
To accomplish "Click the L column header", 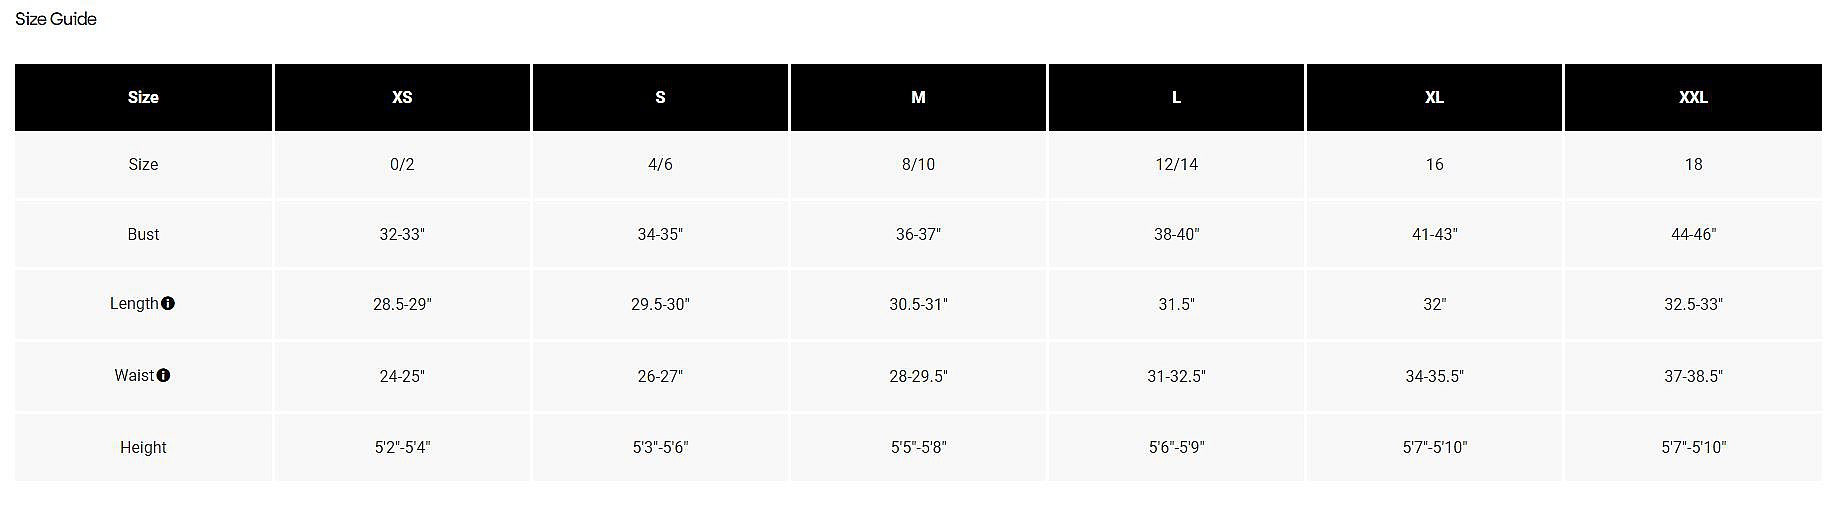I will coord(1176,97).
